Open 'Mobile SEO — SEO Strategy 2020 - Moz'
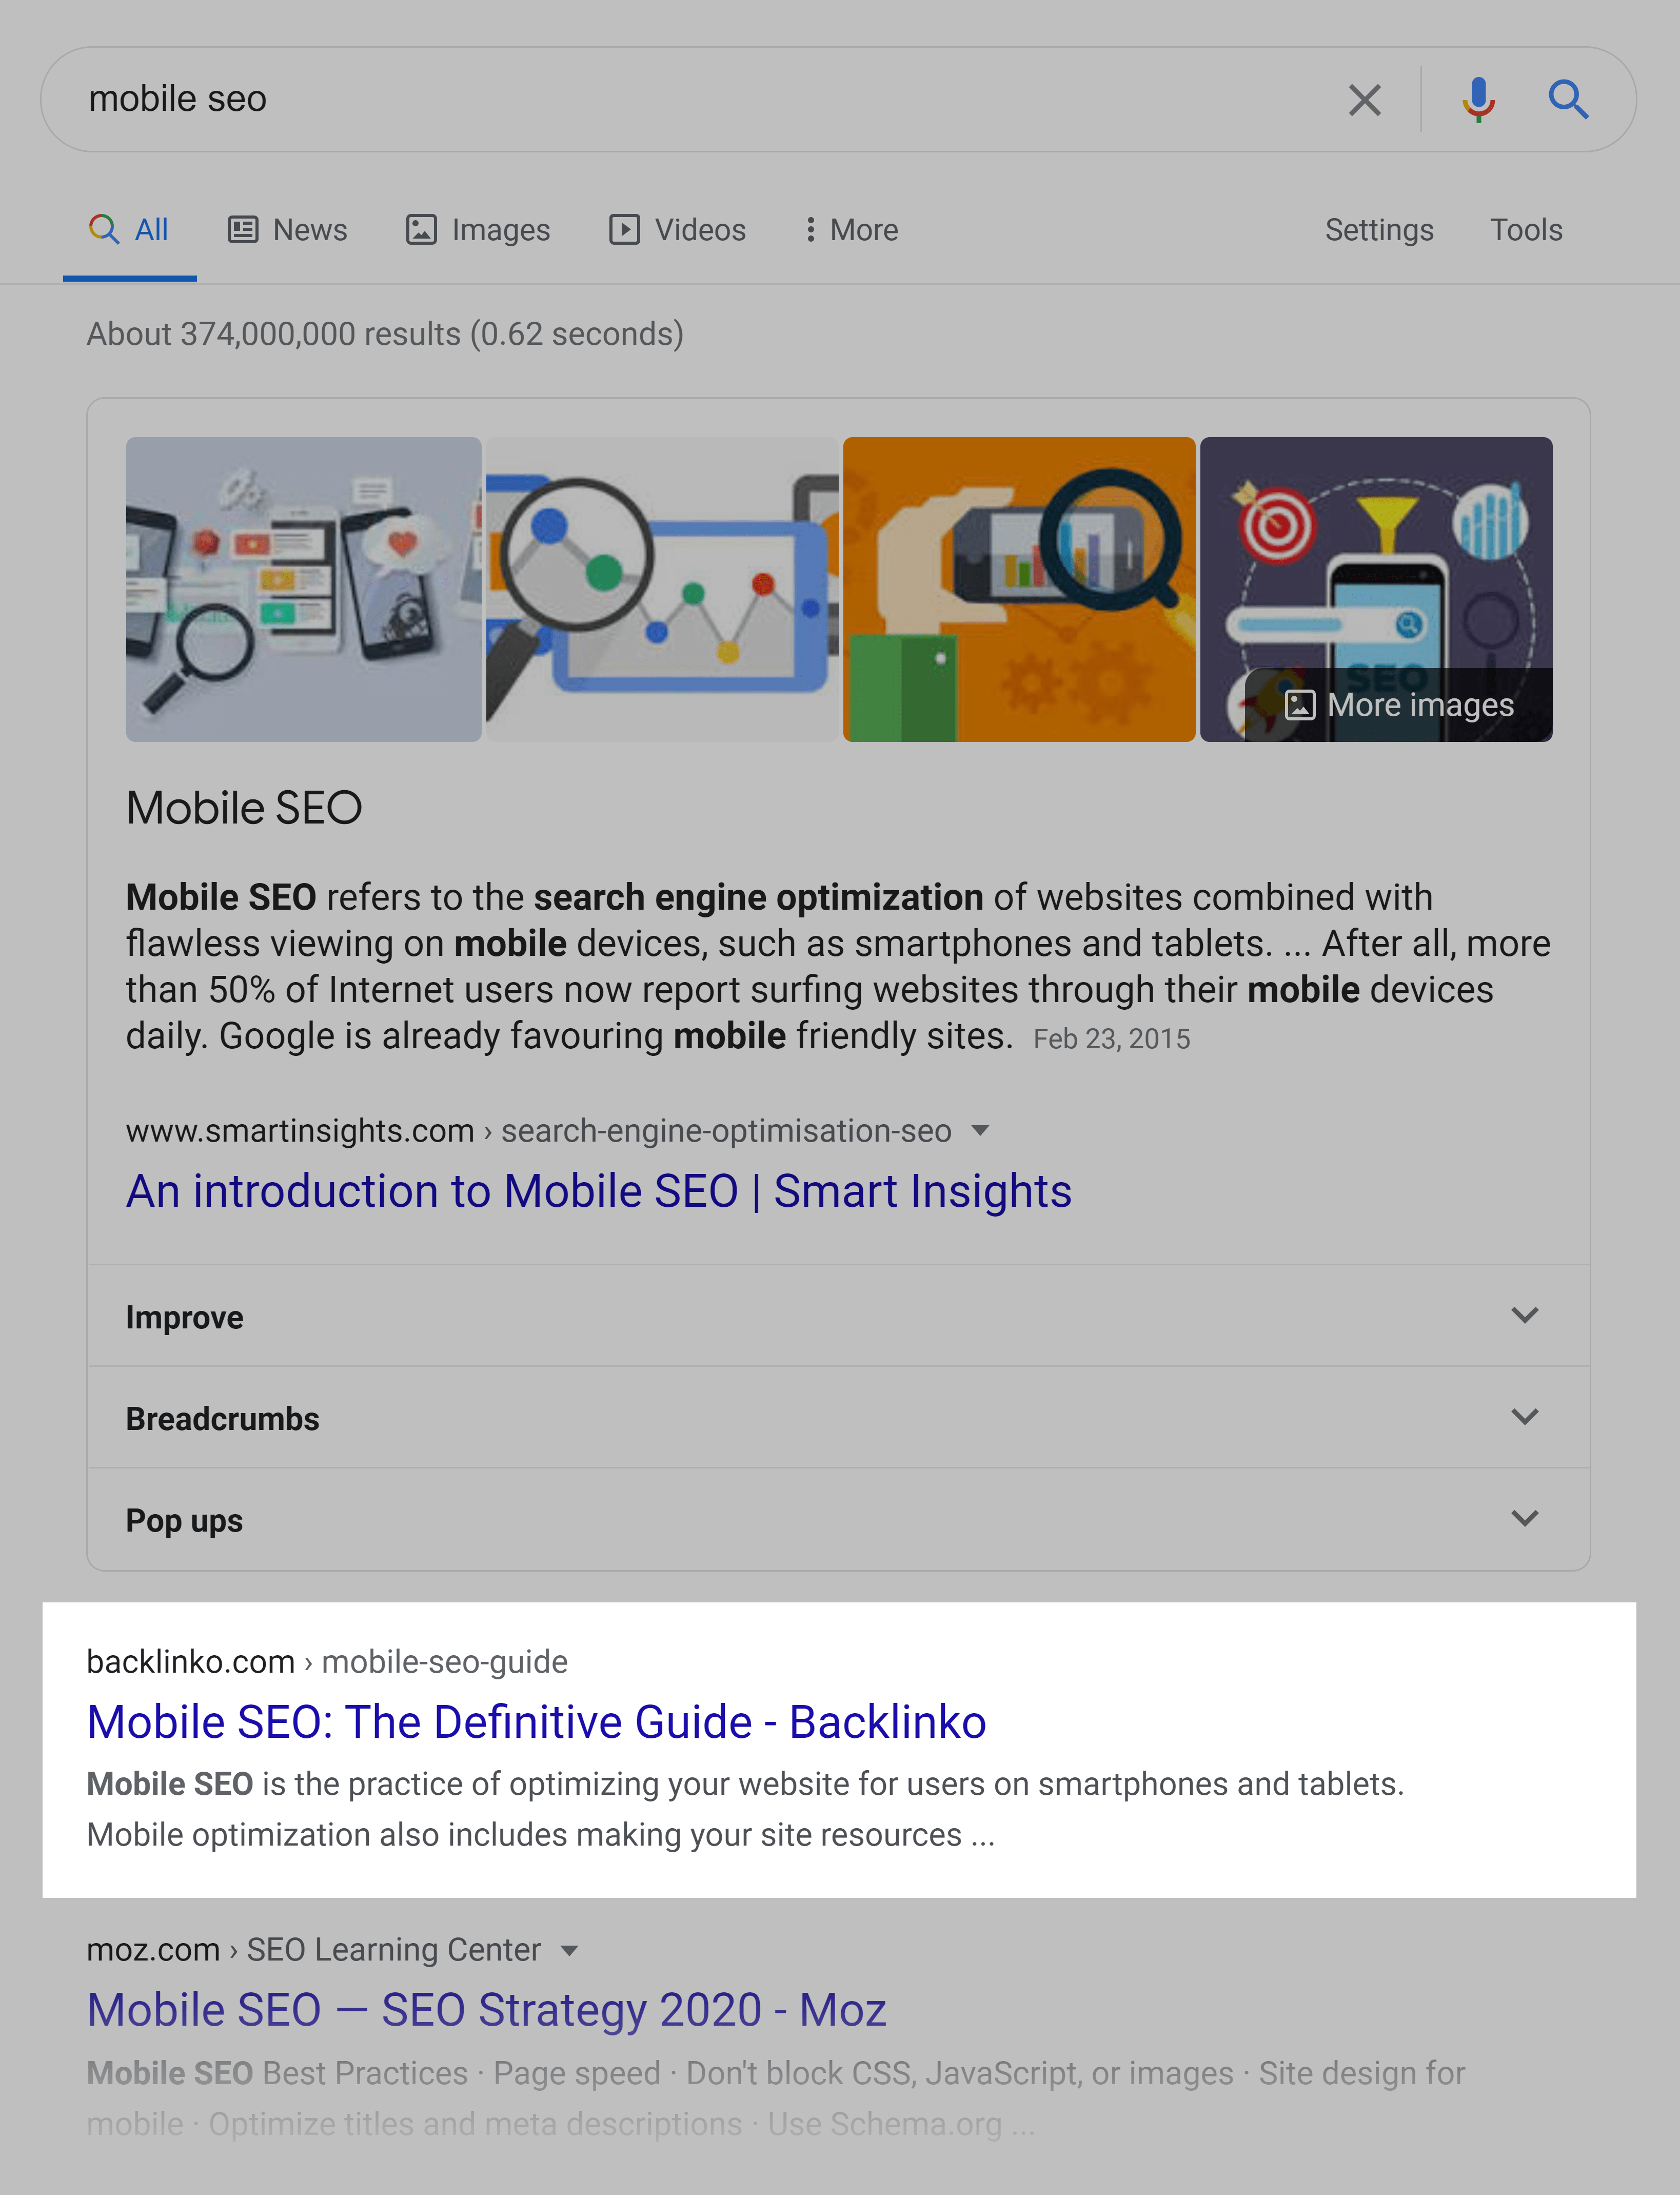 tap(487, 2010)
